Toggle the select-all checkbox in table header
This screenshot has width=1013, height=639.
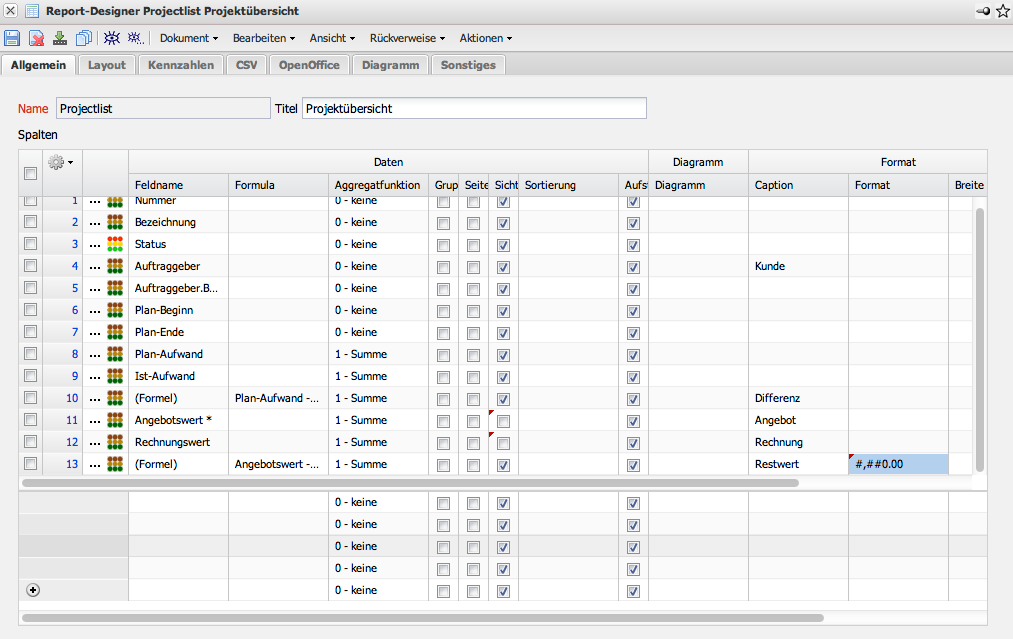click(30, 174)
